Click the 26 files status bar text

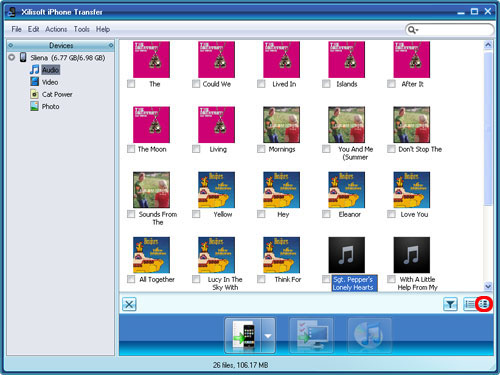point(240,365)
